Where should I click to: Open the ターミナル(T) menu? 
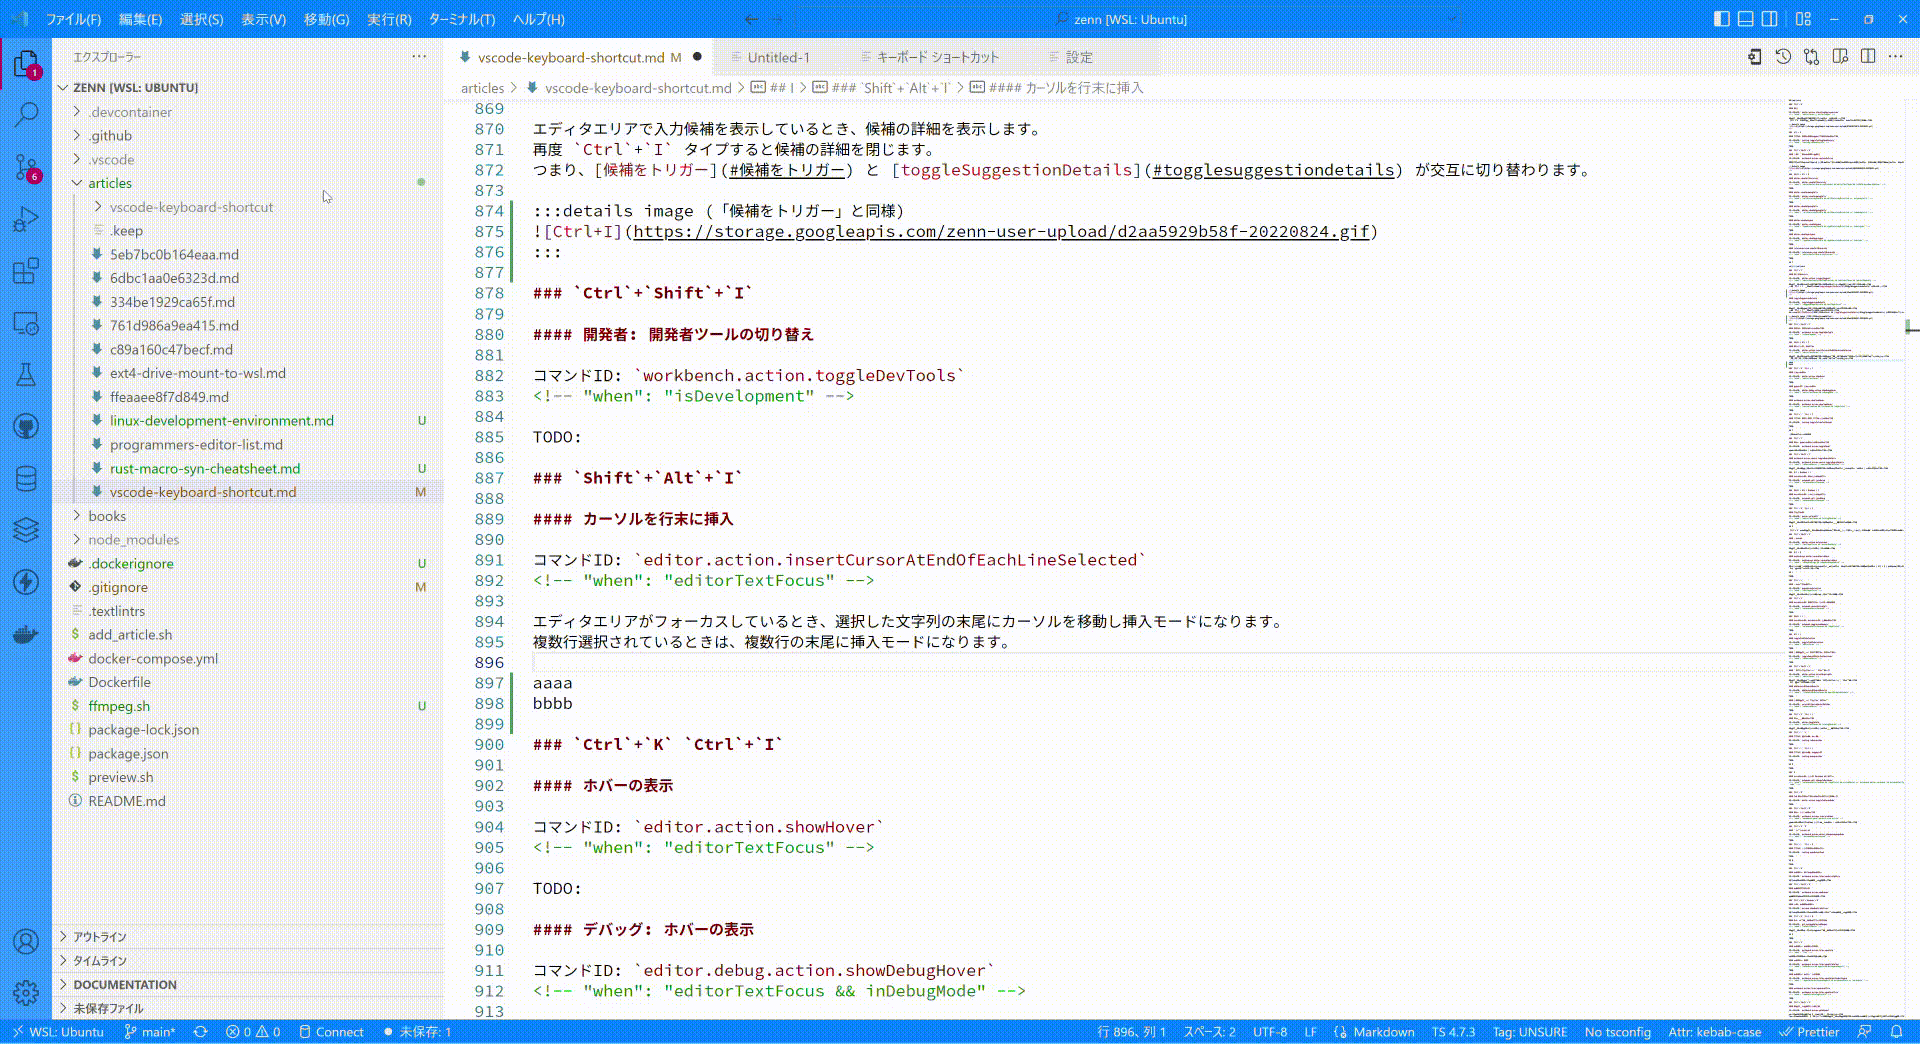[462, 19]
